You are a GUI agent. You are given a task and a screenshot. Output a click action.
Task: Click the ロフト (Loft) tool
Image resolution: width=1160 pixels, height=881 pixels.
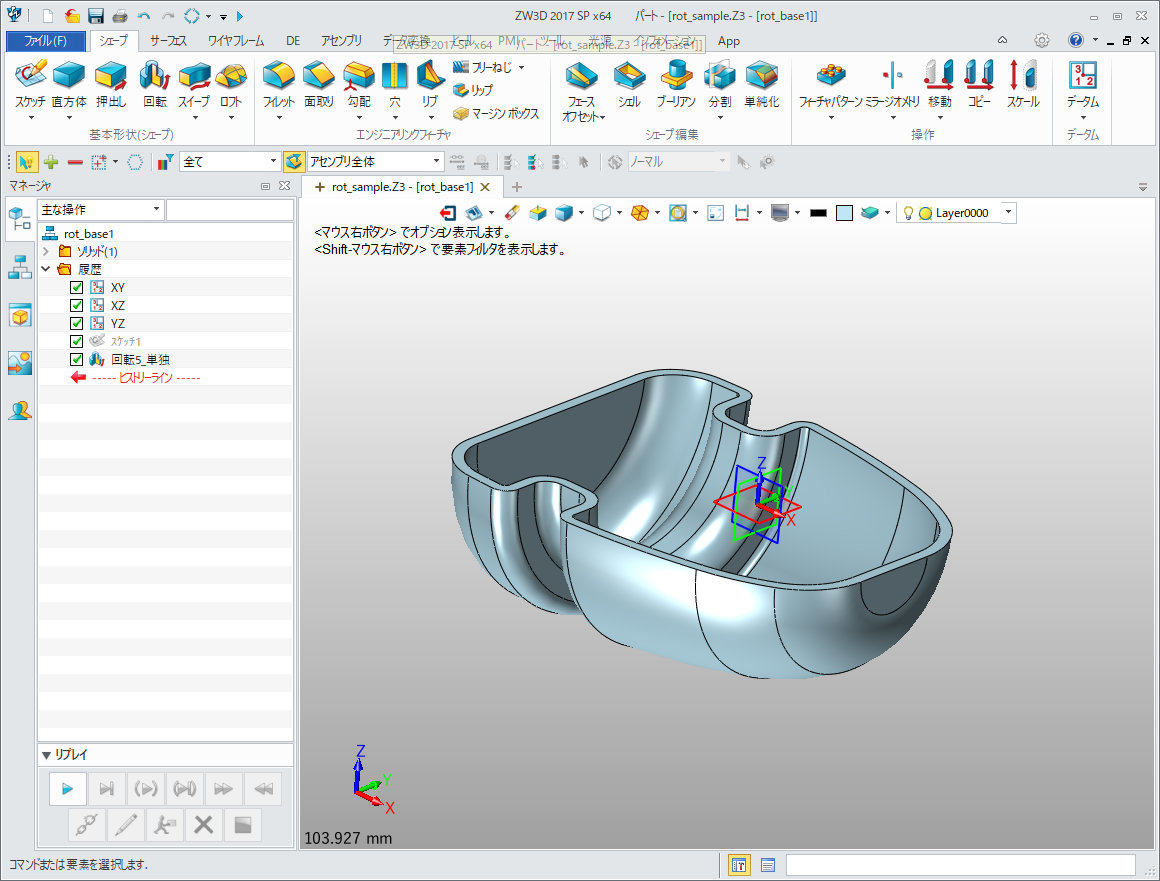click(x=231, y=84)
